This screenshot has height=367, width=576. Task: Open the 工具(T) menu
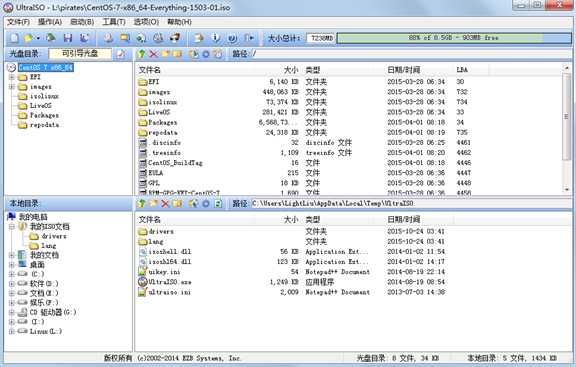[x=114, y=22]
